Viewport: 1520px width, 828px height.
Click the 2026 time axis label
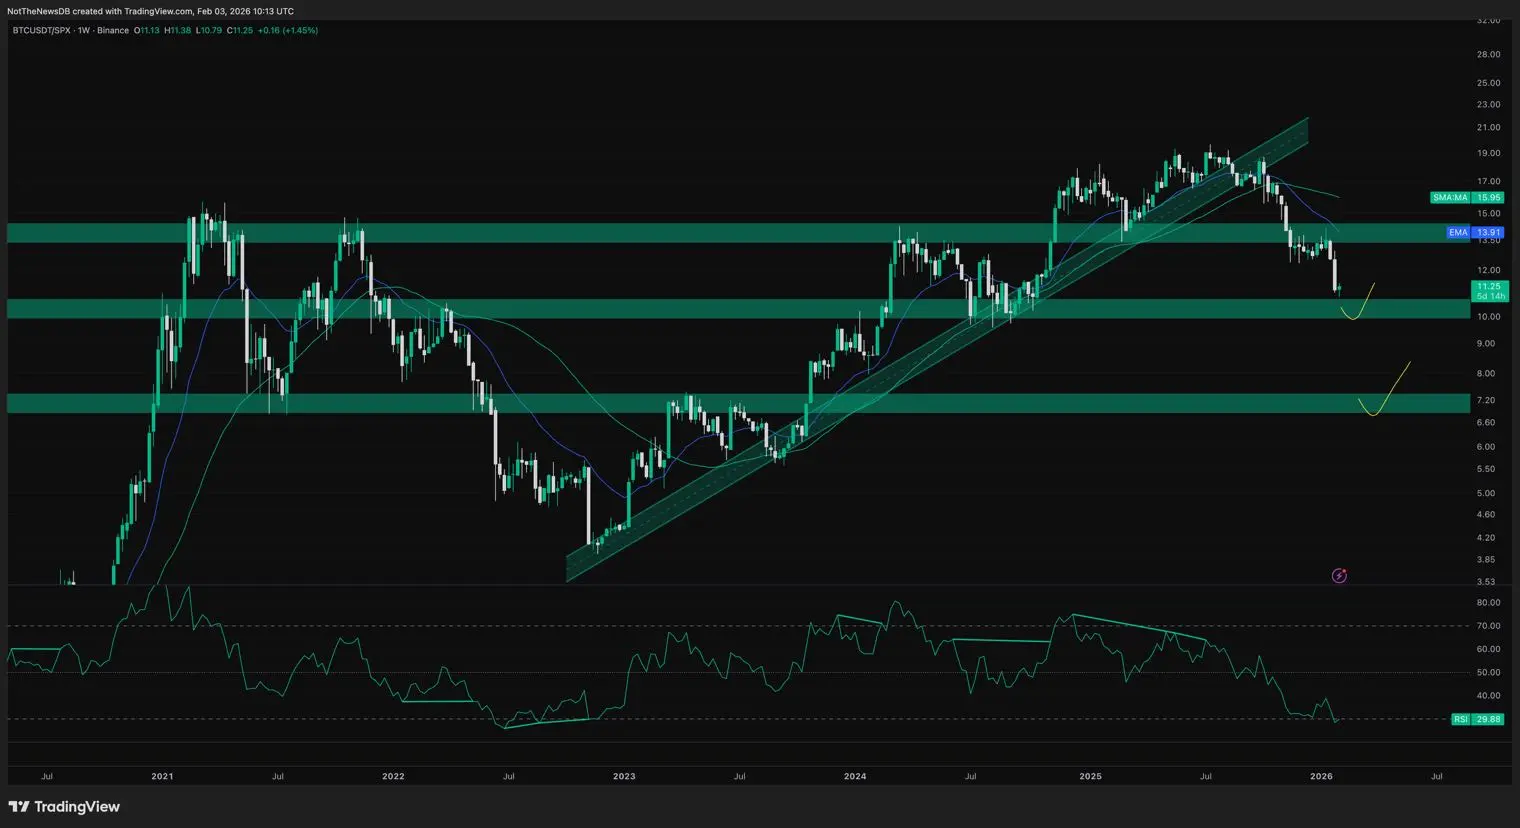(1321, 776)
